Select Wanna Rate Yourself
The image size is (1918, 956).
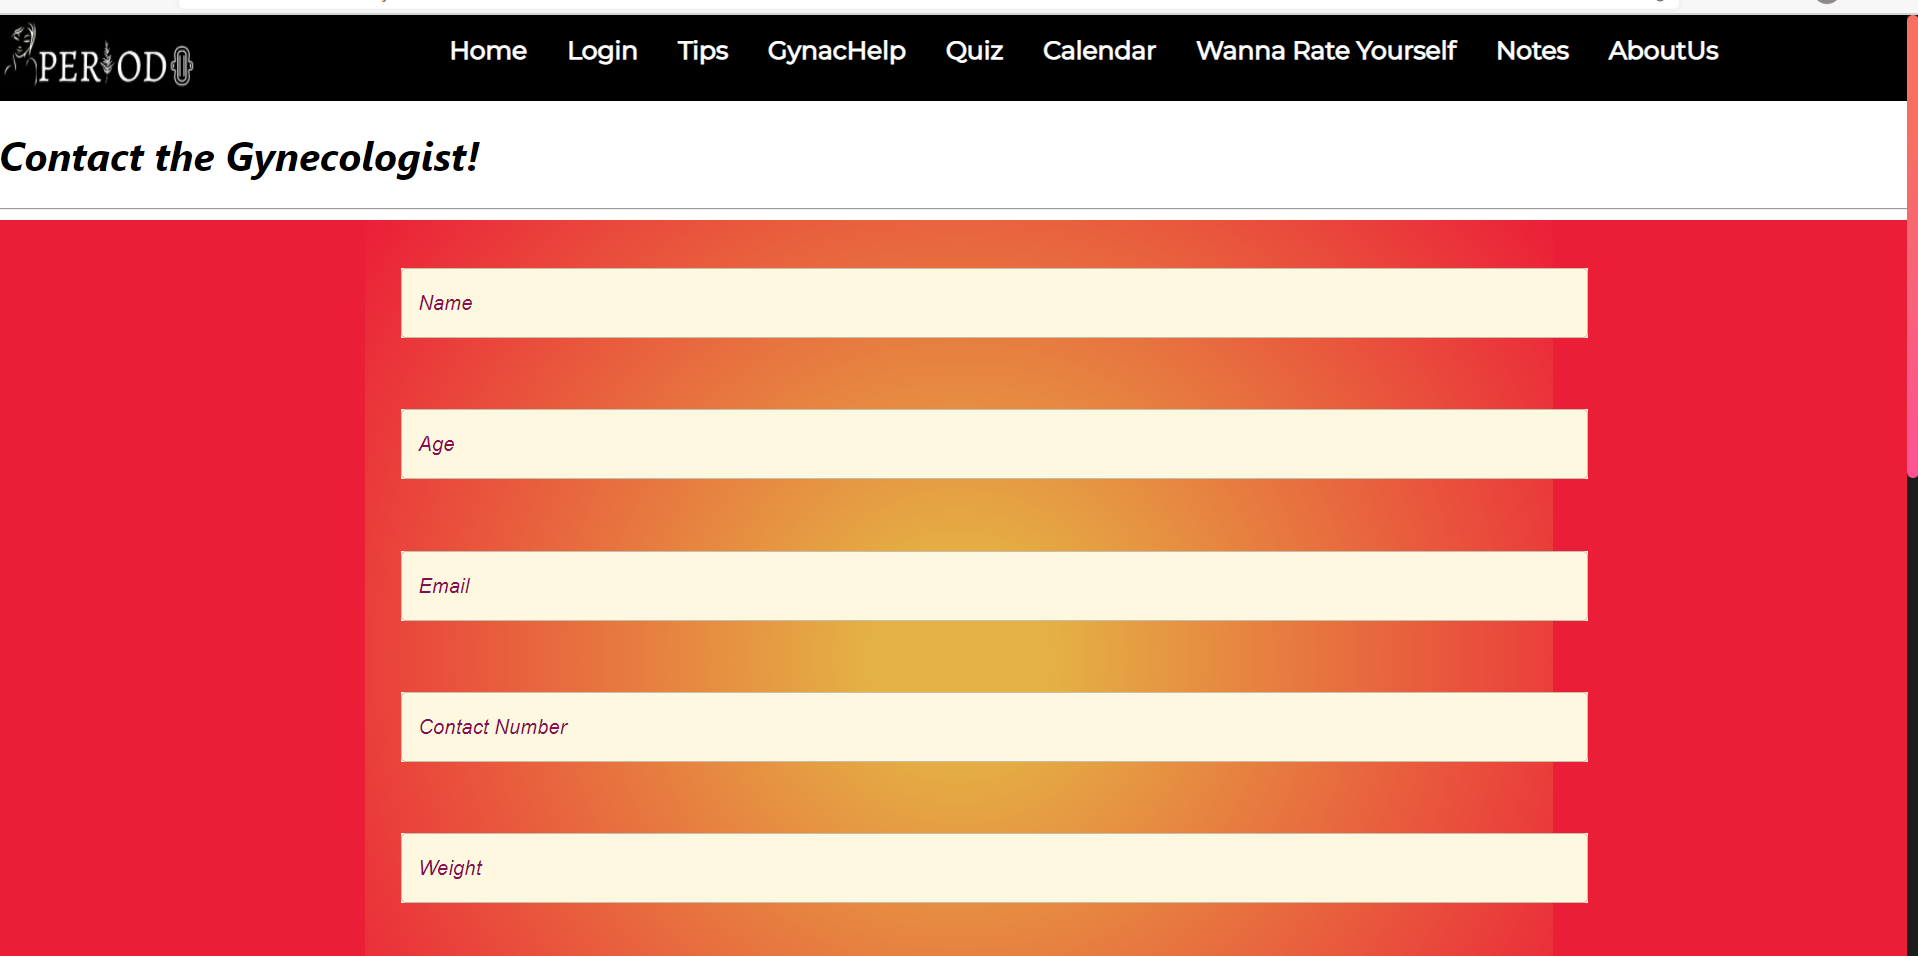click(1325, 51)
